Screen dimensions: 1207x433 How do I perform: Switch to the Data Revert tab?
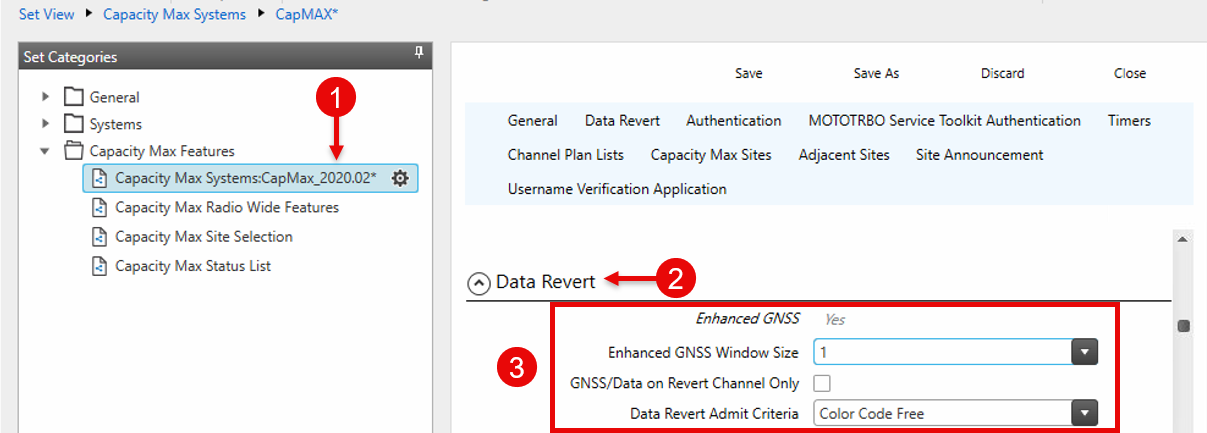point(622,120)
